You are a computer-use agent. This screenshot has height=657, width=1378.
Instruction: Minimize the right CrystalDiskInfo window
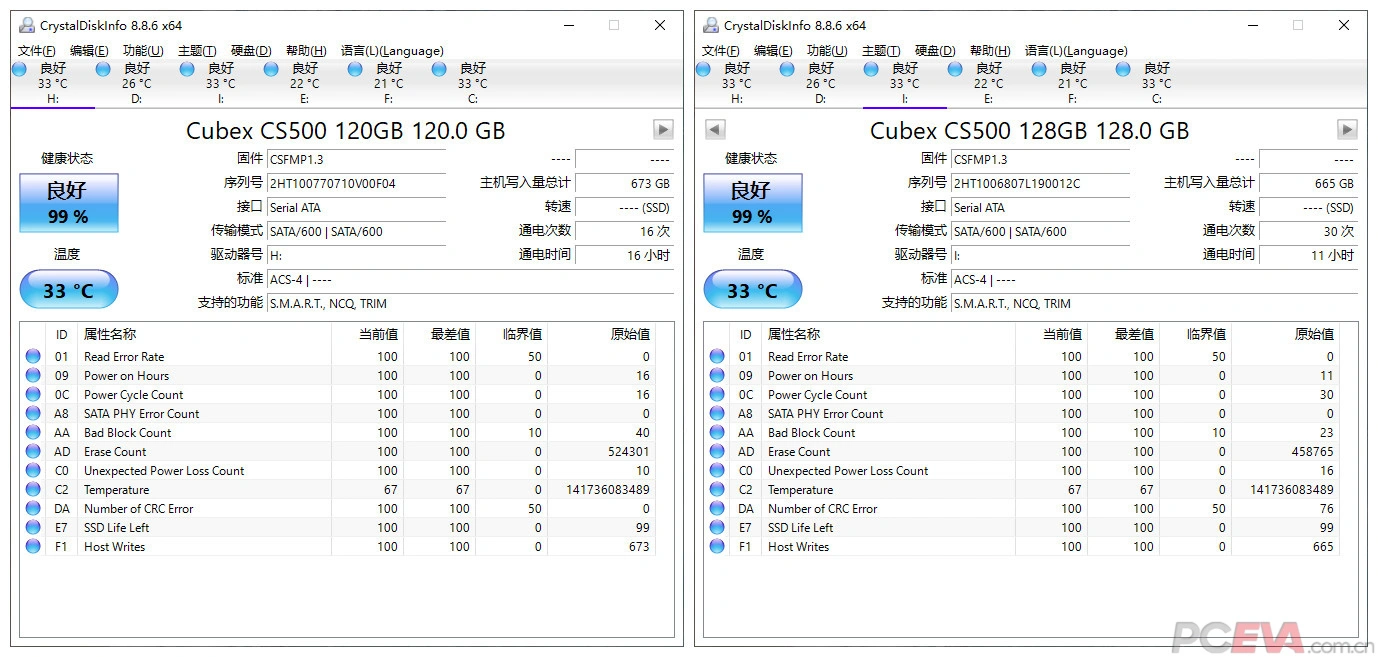click(1252, 25)
